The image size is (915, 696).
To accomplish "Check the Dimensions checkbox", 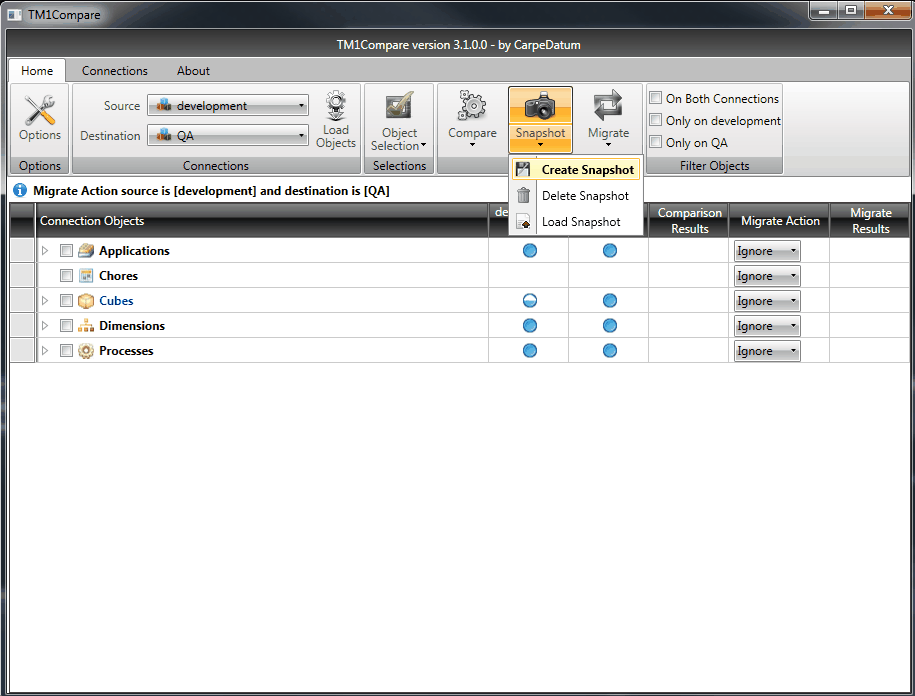I will pos(67,326).
